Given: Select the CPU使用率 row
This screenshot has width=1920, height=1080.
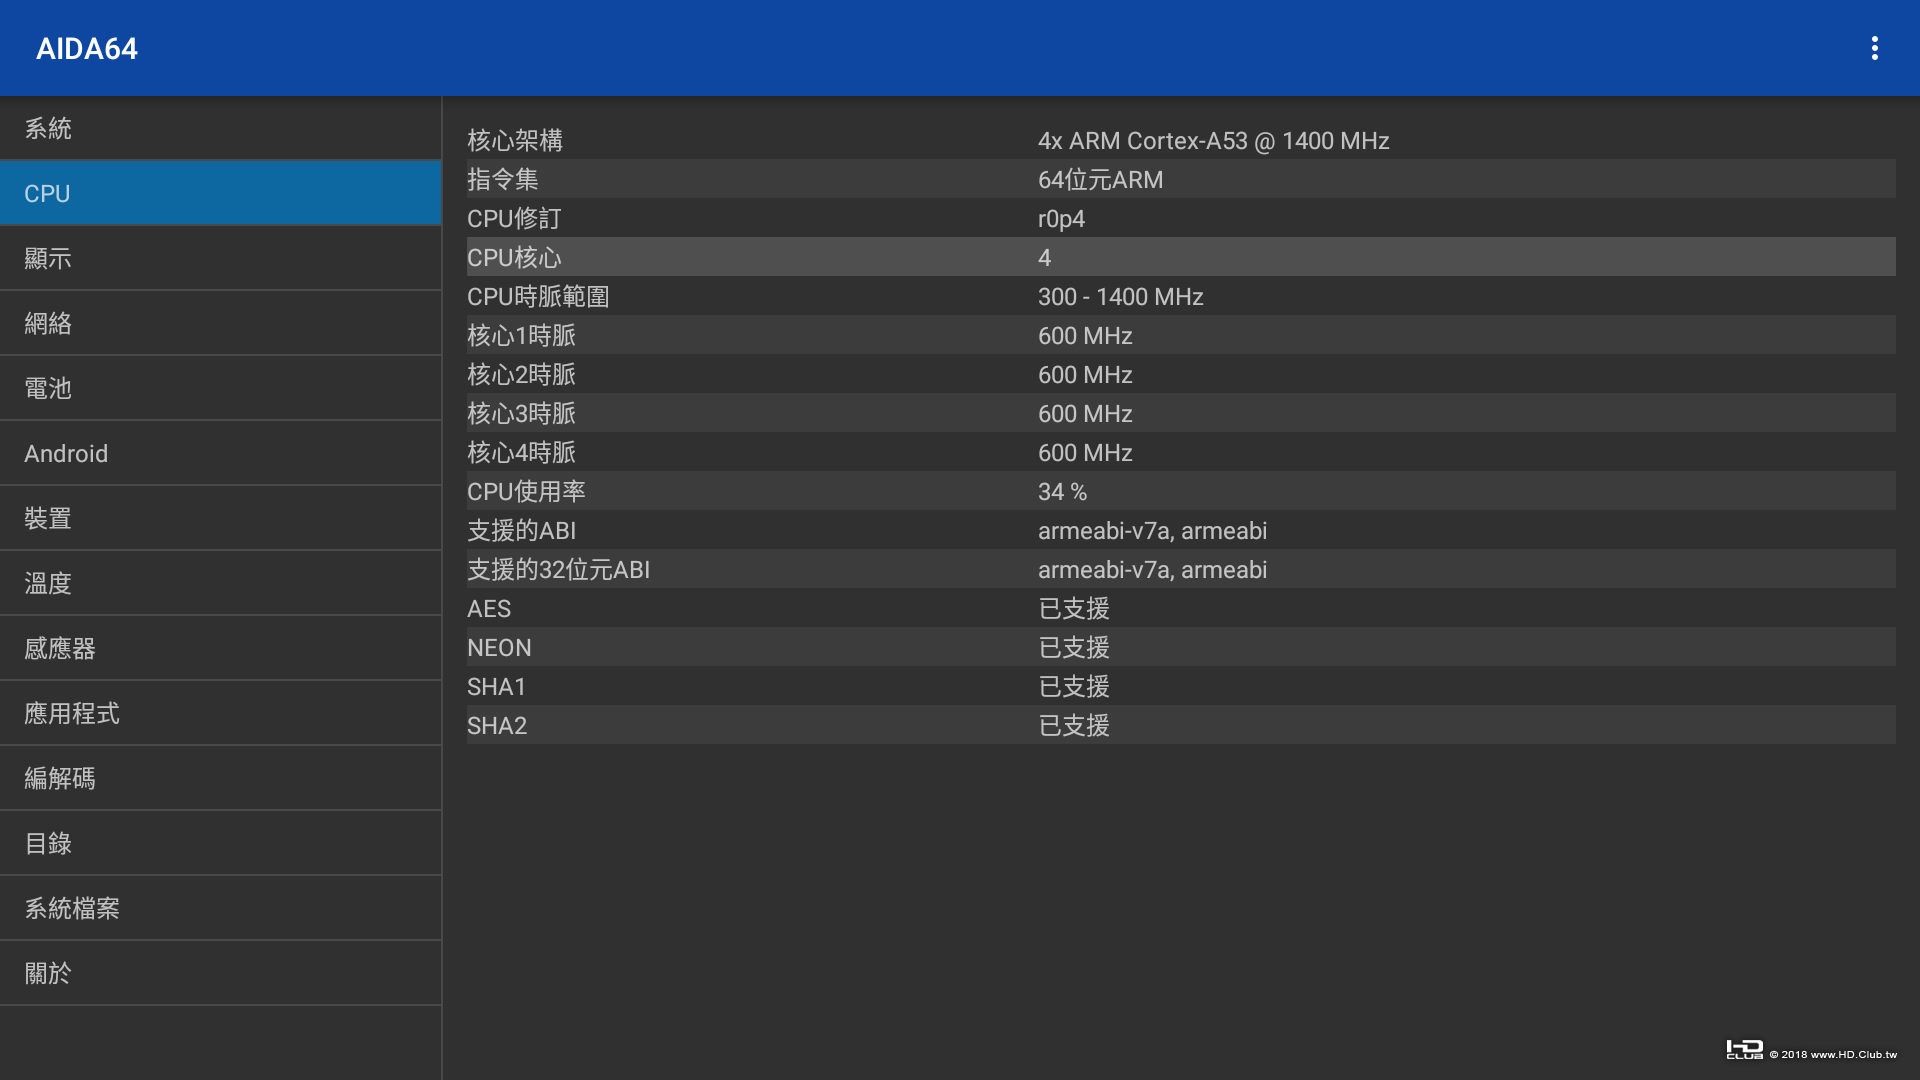Looking at the screenshot, I should tap(1181, 491).
